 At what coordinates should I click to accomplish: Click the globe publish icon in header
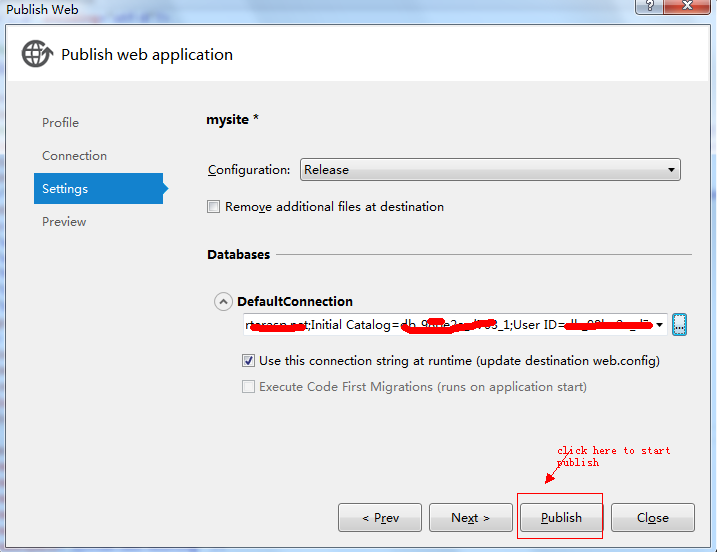tap(36, 54)
